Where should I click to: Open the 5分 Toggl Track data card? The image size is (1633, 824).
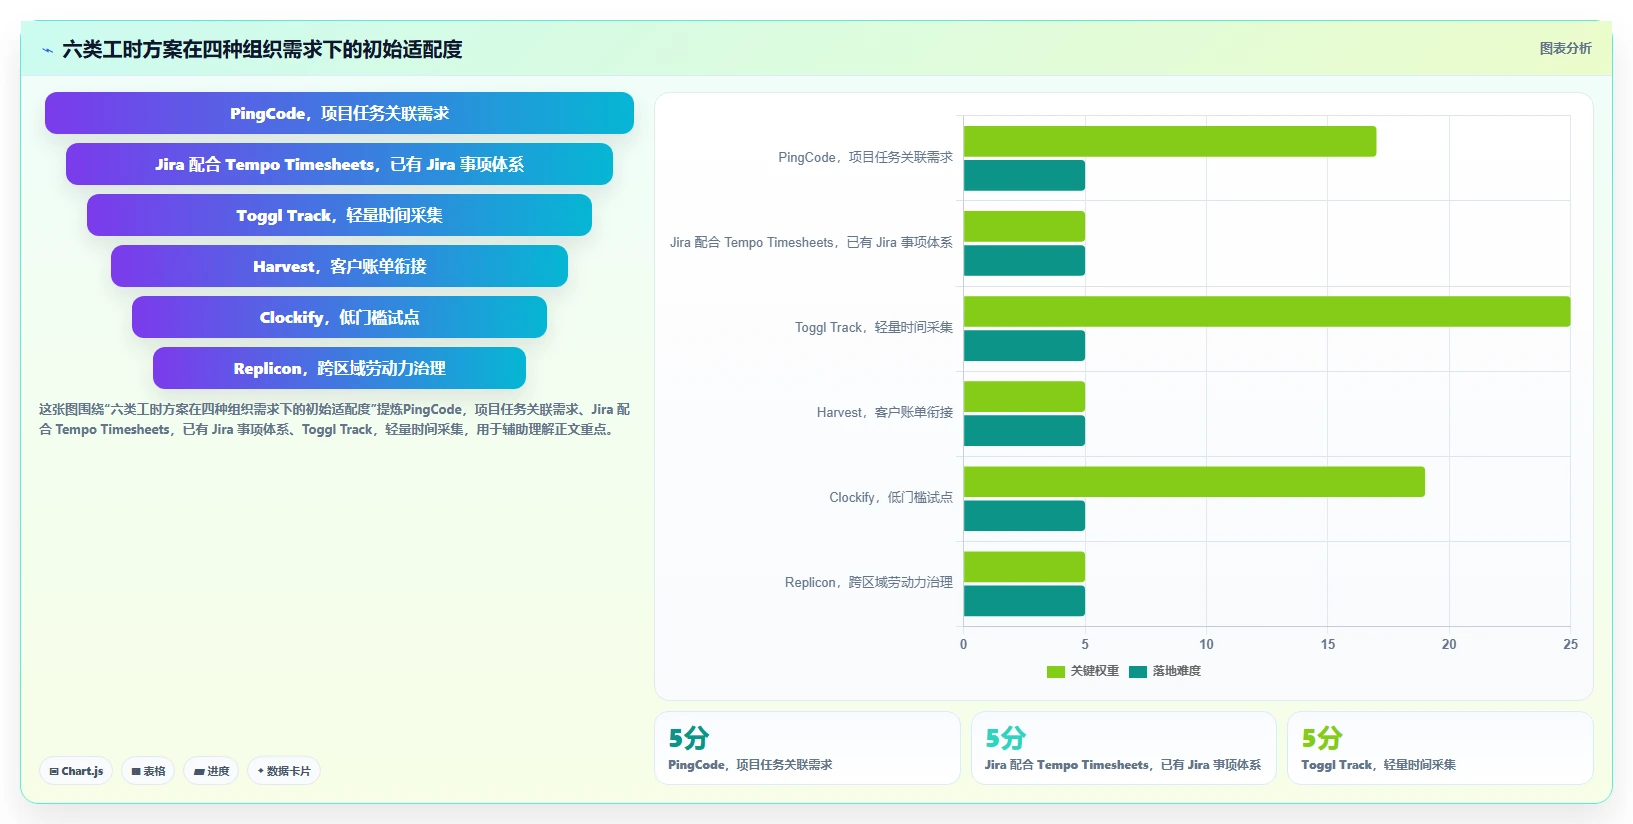pos(1440,748)
